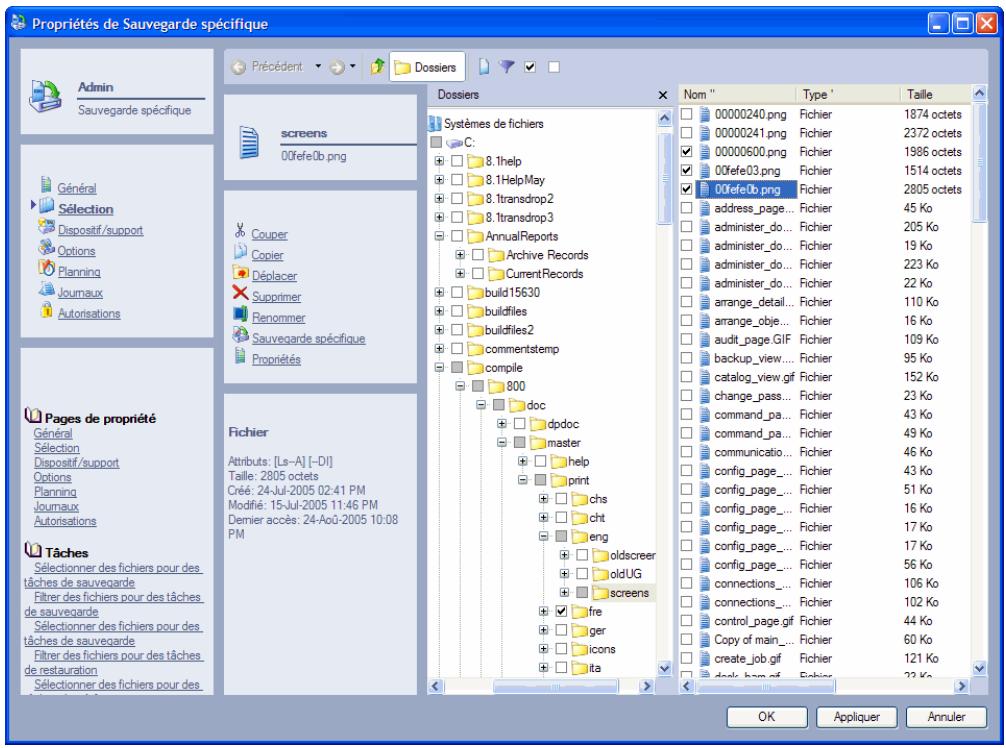Sort by the Type column header
Viewport: 1006px width, 748px height.
[848, 94]
